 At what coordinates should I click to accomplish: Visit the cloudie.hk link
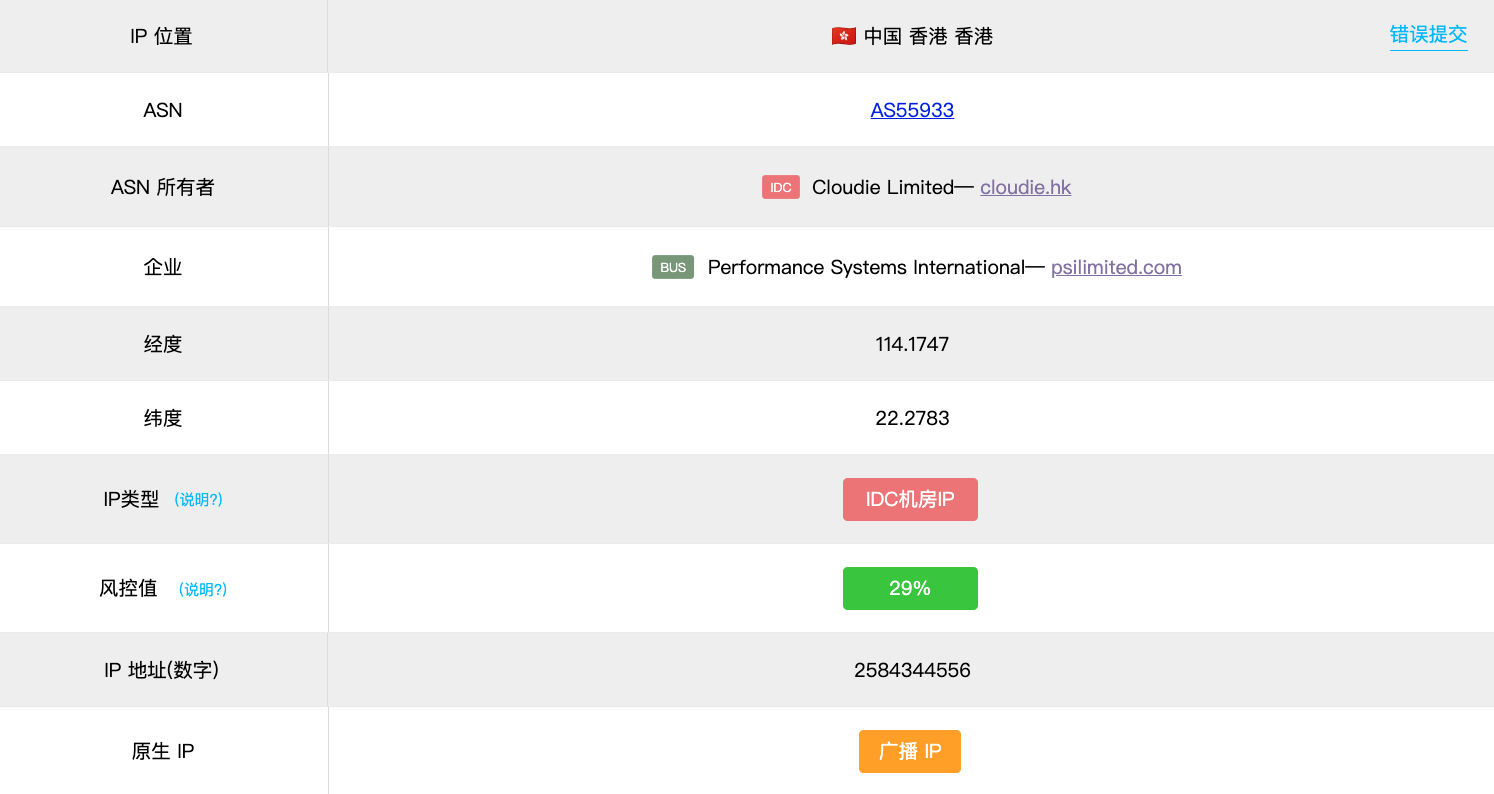coord(1025,187)
